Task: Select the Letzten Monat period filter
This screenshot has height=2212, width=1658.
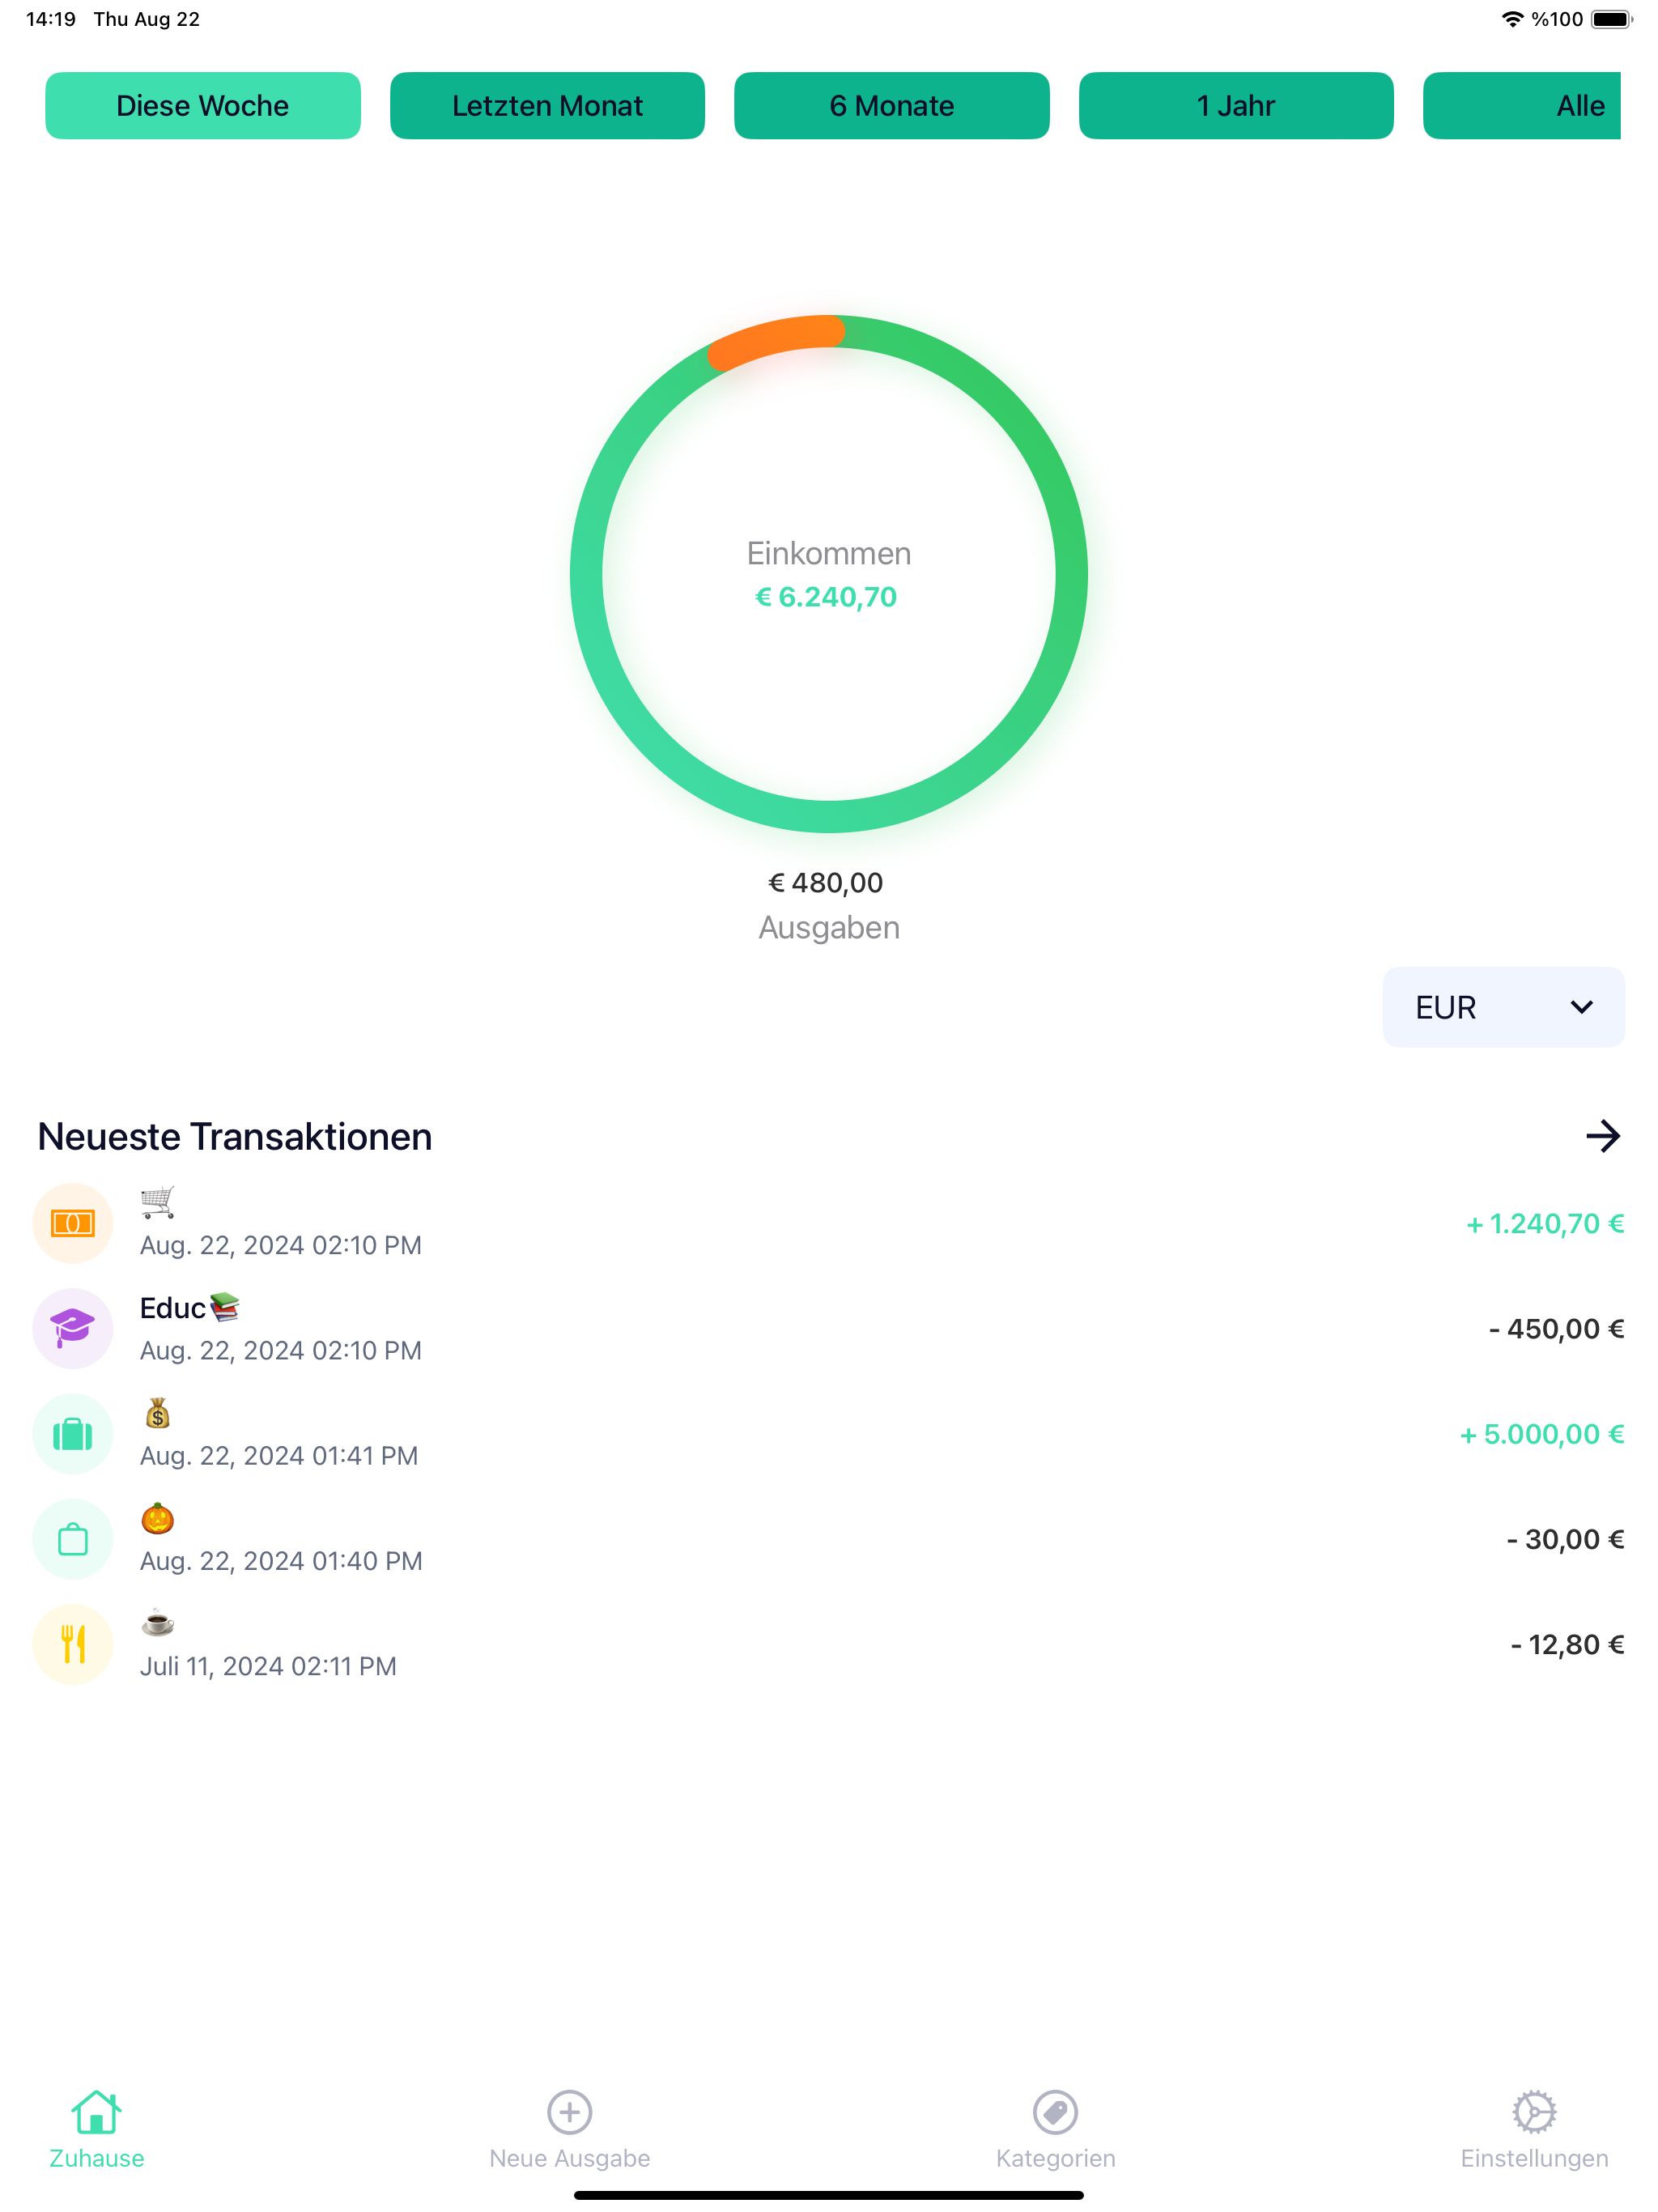Action: (x=547, y=106)
